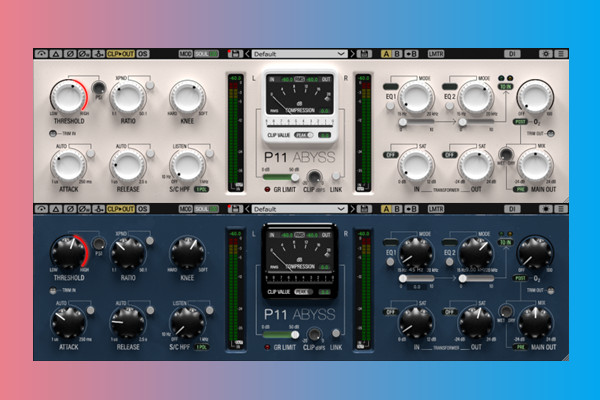Open the settings gear in the dark plugin toolbar
The width and height of the screenshot is (600, 400).
pos(546,209)
